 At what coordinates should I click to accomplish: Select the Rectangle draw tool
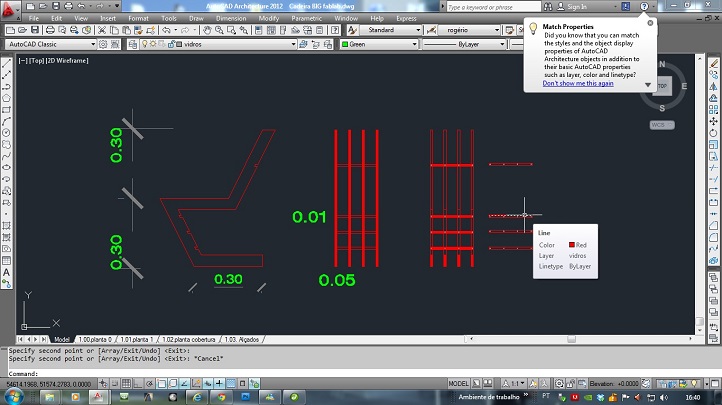6,110
